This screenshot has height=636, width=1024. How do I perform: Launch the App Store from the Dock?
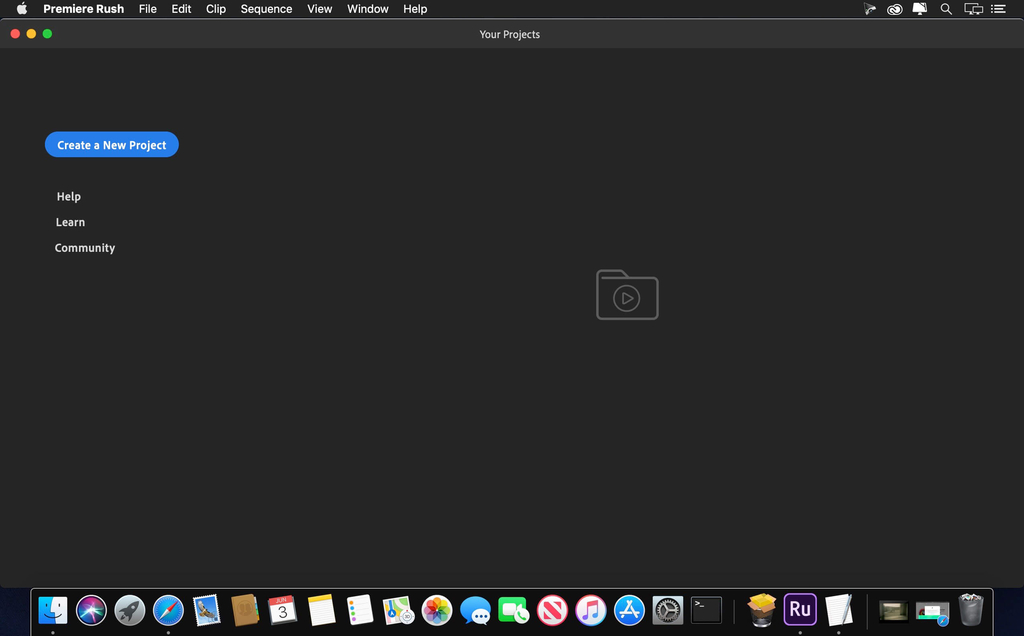(629, 610)
